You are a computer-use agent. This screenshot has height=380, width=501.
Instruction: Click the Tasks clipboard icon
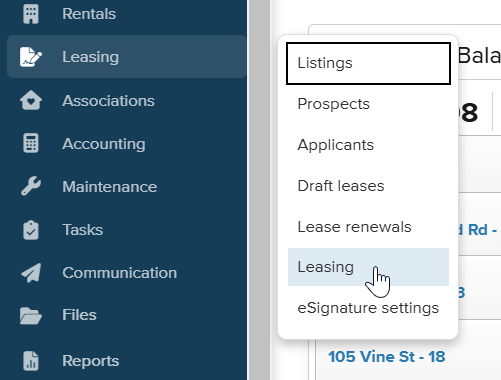[31, 230]
